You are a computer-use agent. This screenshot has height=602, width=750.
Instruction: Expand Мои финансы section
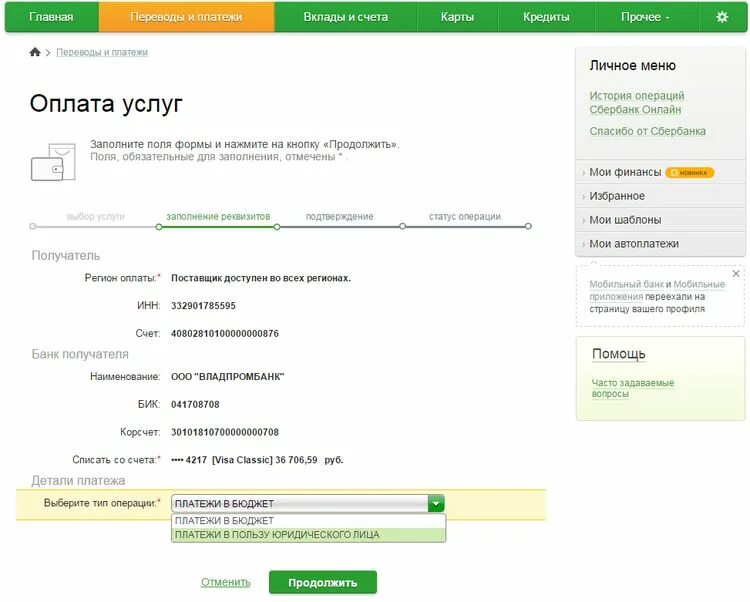pyautogui.click(x=625, y=172)
